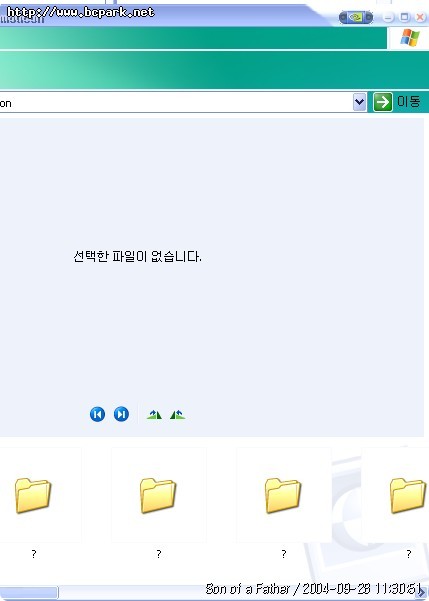Viewport: 429px width, 601px height.
Task: Click the filmstrip scrollbar right arrow
Action: [x=422, y=593]
